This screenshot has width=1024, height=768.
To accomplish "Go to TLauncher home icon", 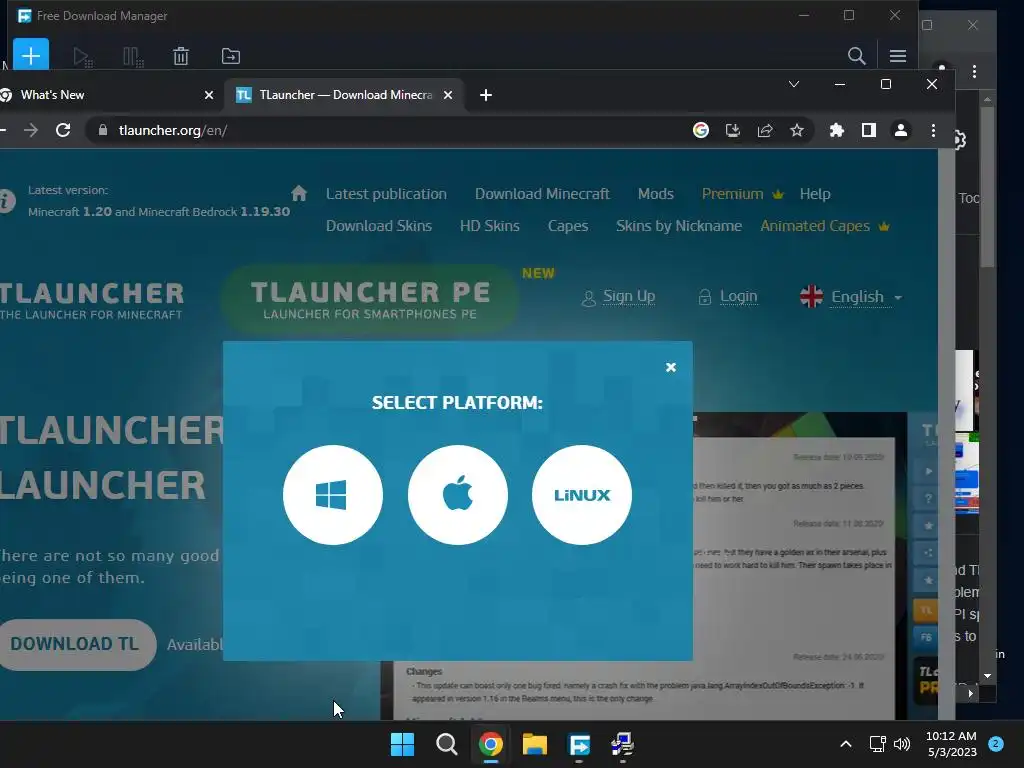I will (299, 193).
